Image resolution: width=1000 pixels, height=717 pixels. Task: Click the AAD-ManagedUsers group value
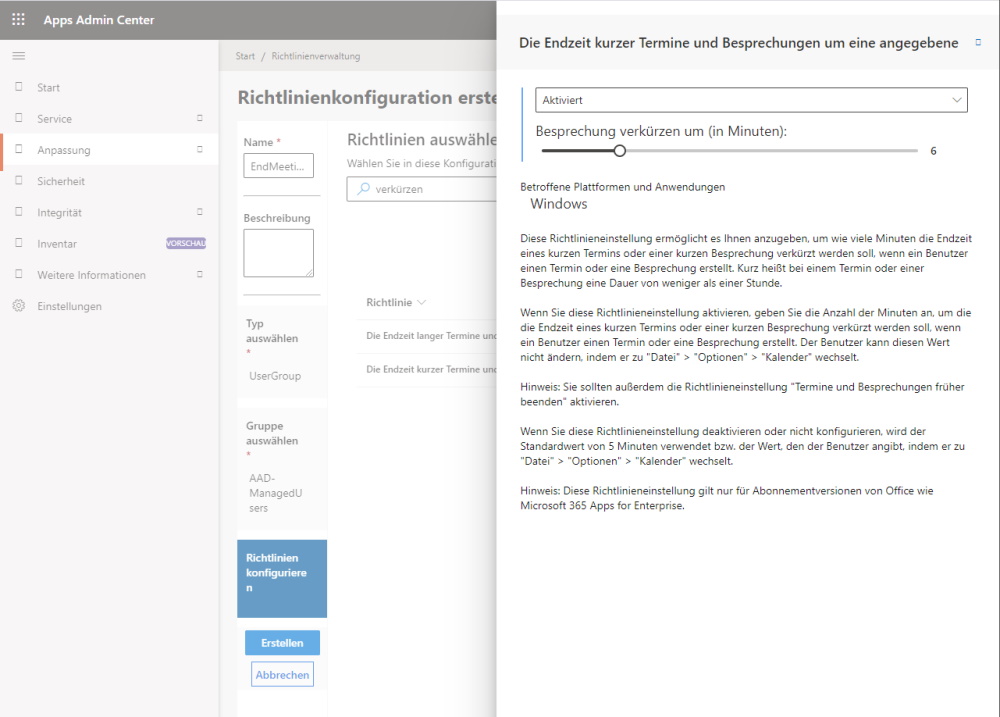(276, 493)
